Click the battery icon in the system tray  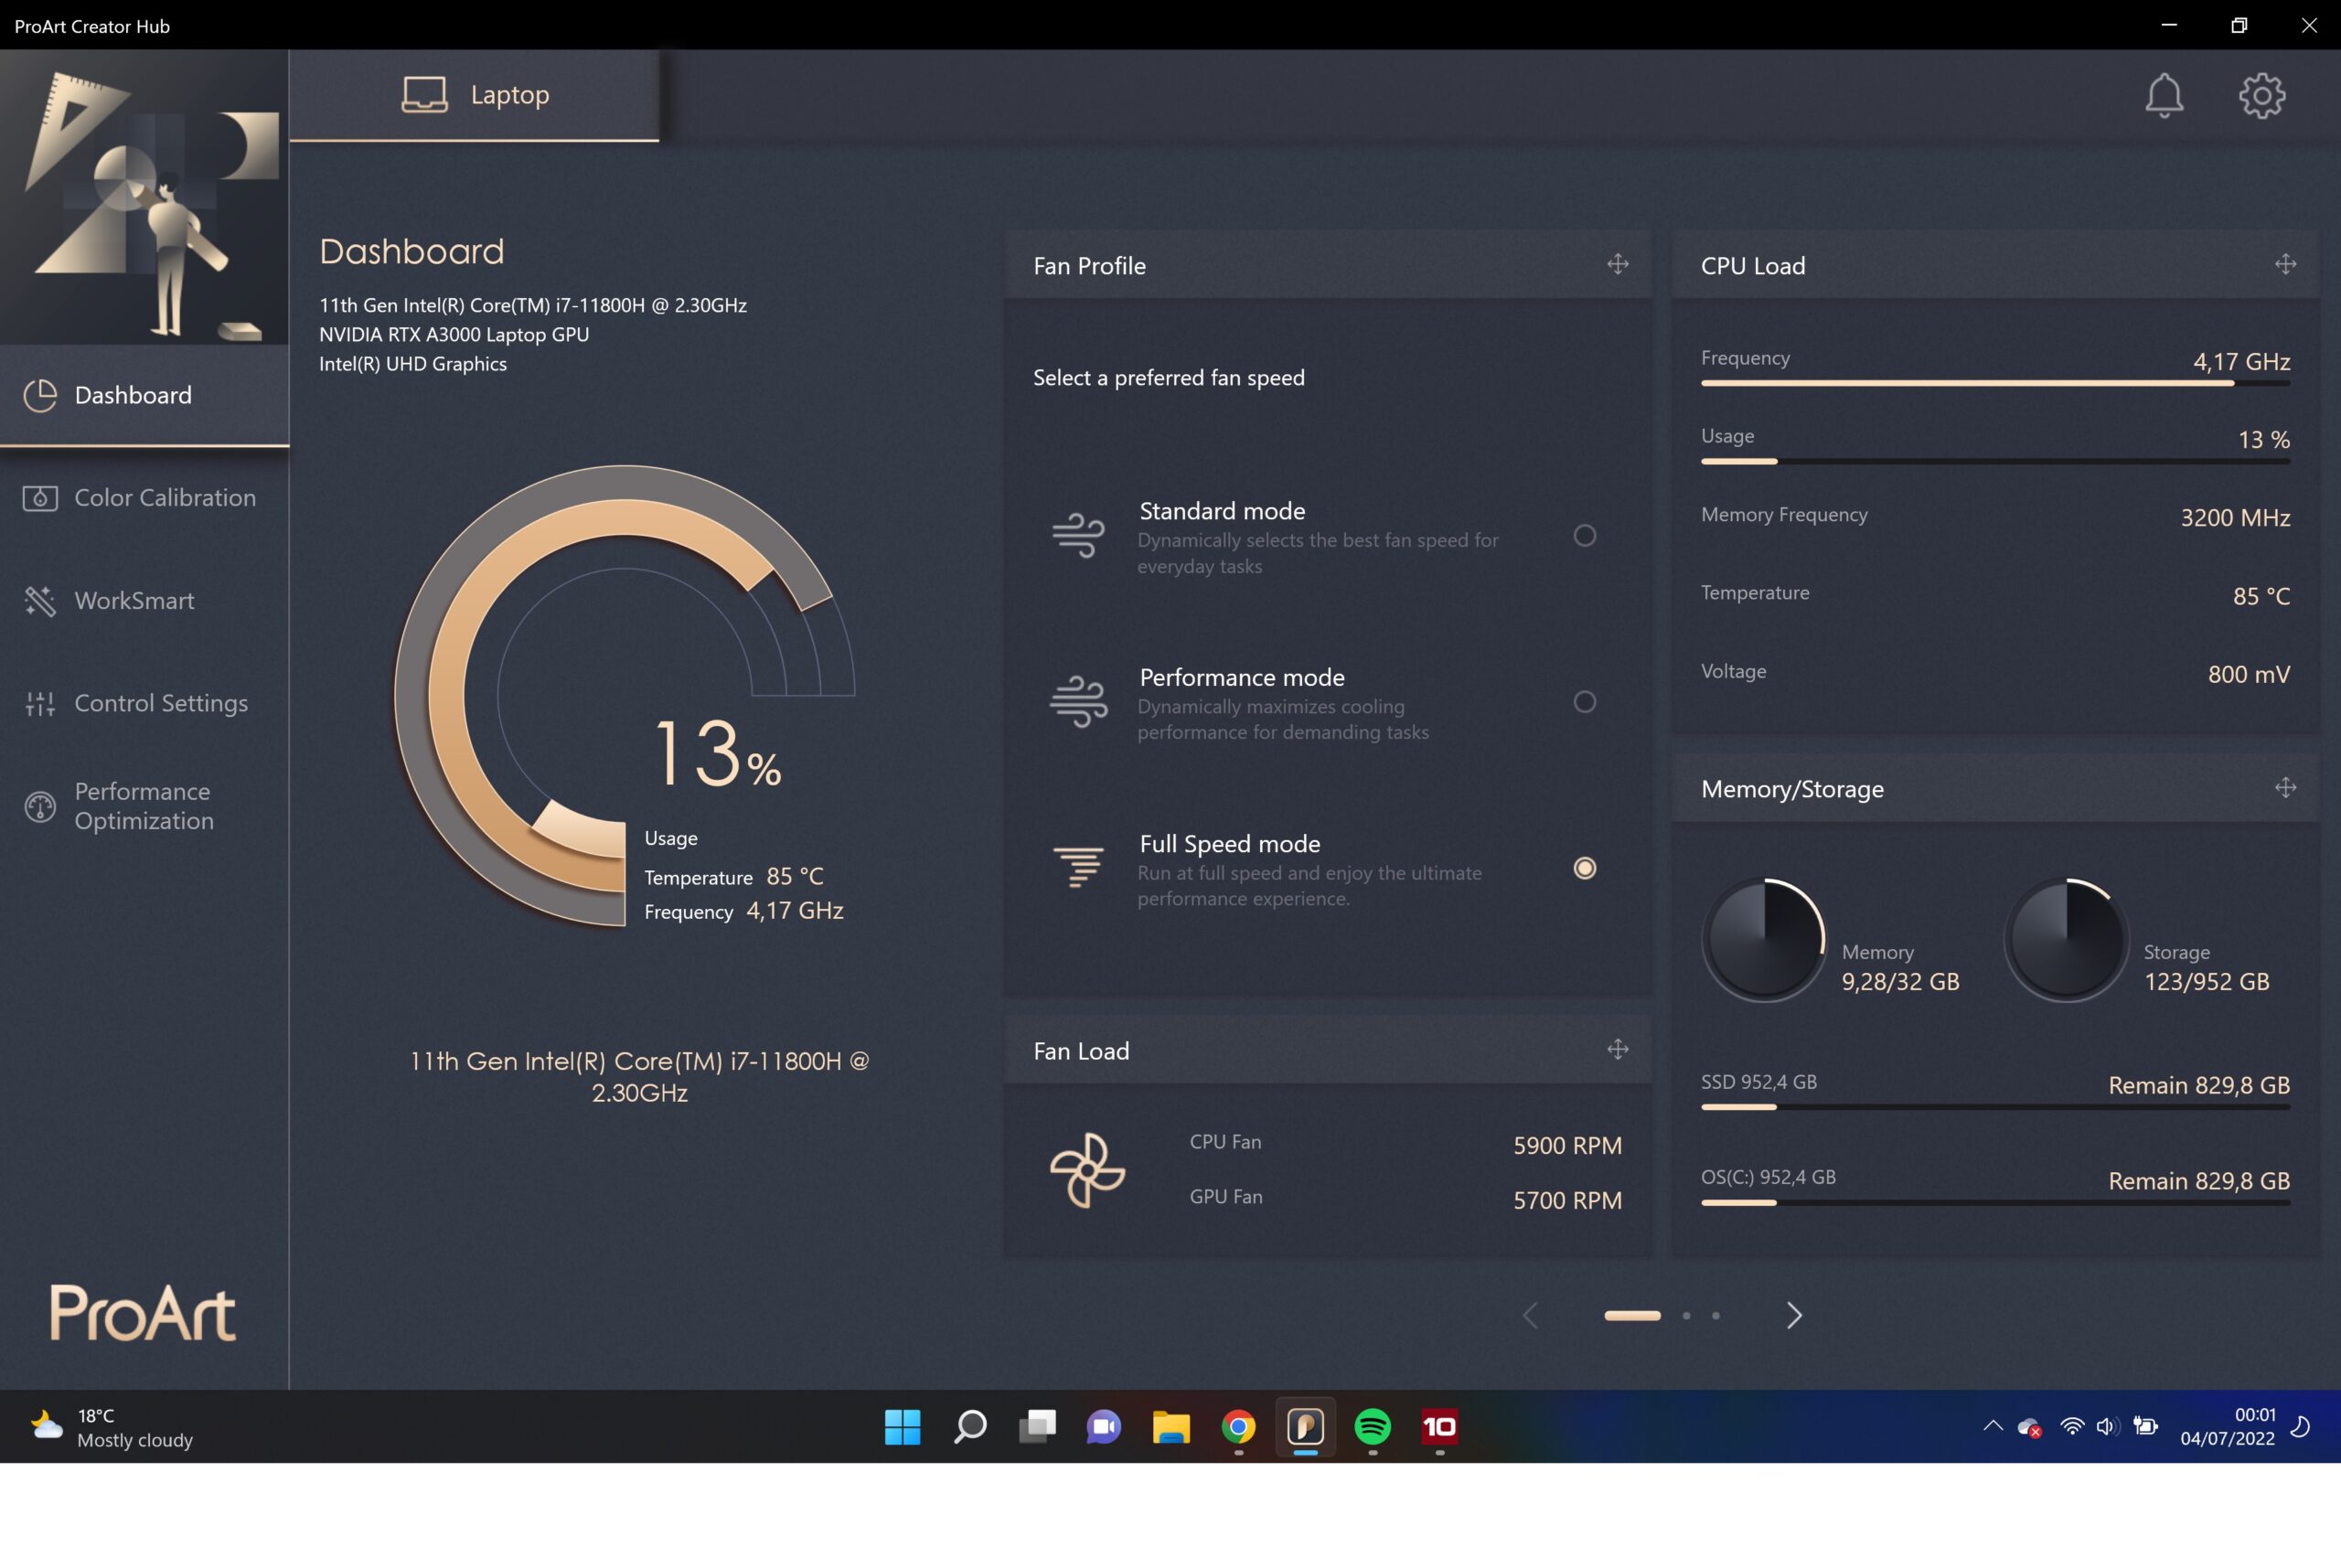pos(2145,1427)
